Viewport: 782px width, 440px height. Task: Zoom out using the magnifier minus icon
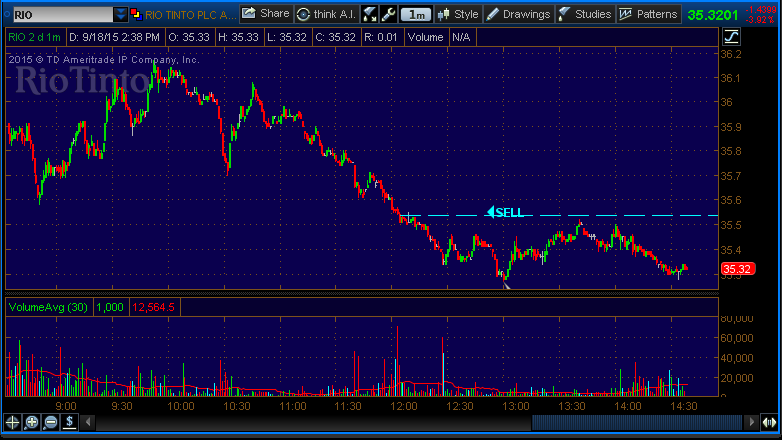[51, 422]
